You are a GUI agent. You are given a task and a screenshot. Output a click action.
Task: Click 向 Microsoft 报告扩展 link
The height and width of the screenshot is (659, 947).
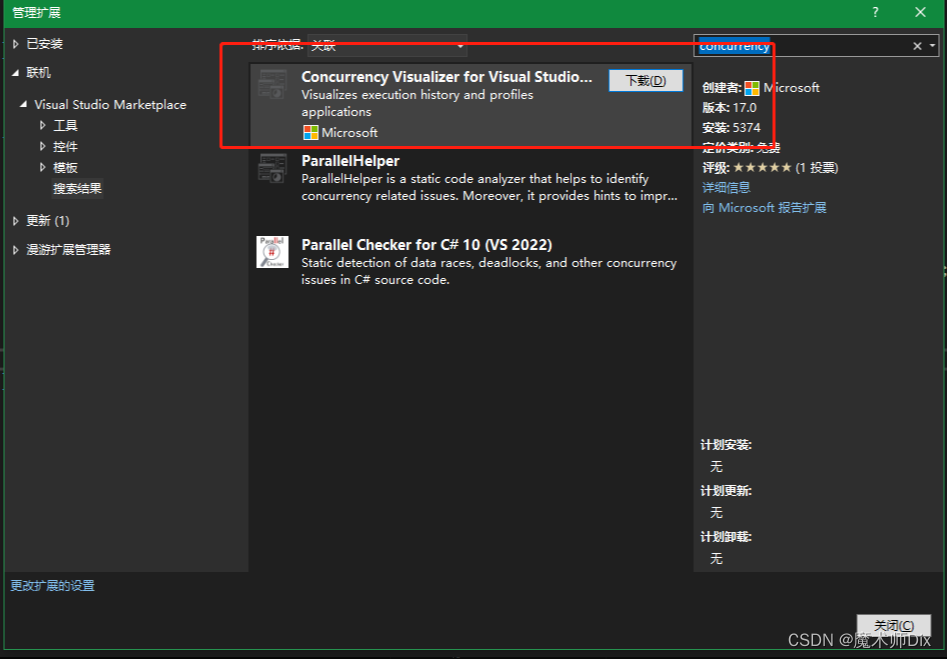(764, 208)
